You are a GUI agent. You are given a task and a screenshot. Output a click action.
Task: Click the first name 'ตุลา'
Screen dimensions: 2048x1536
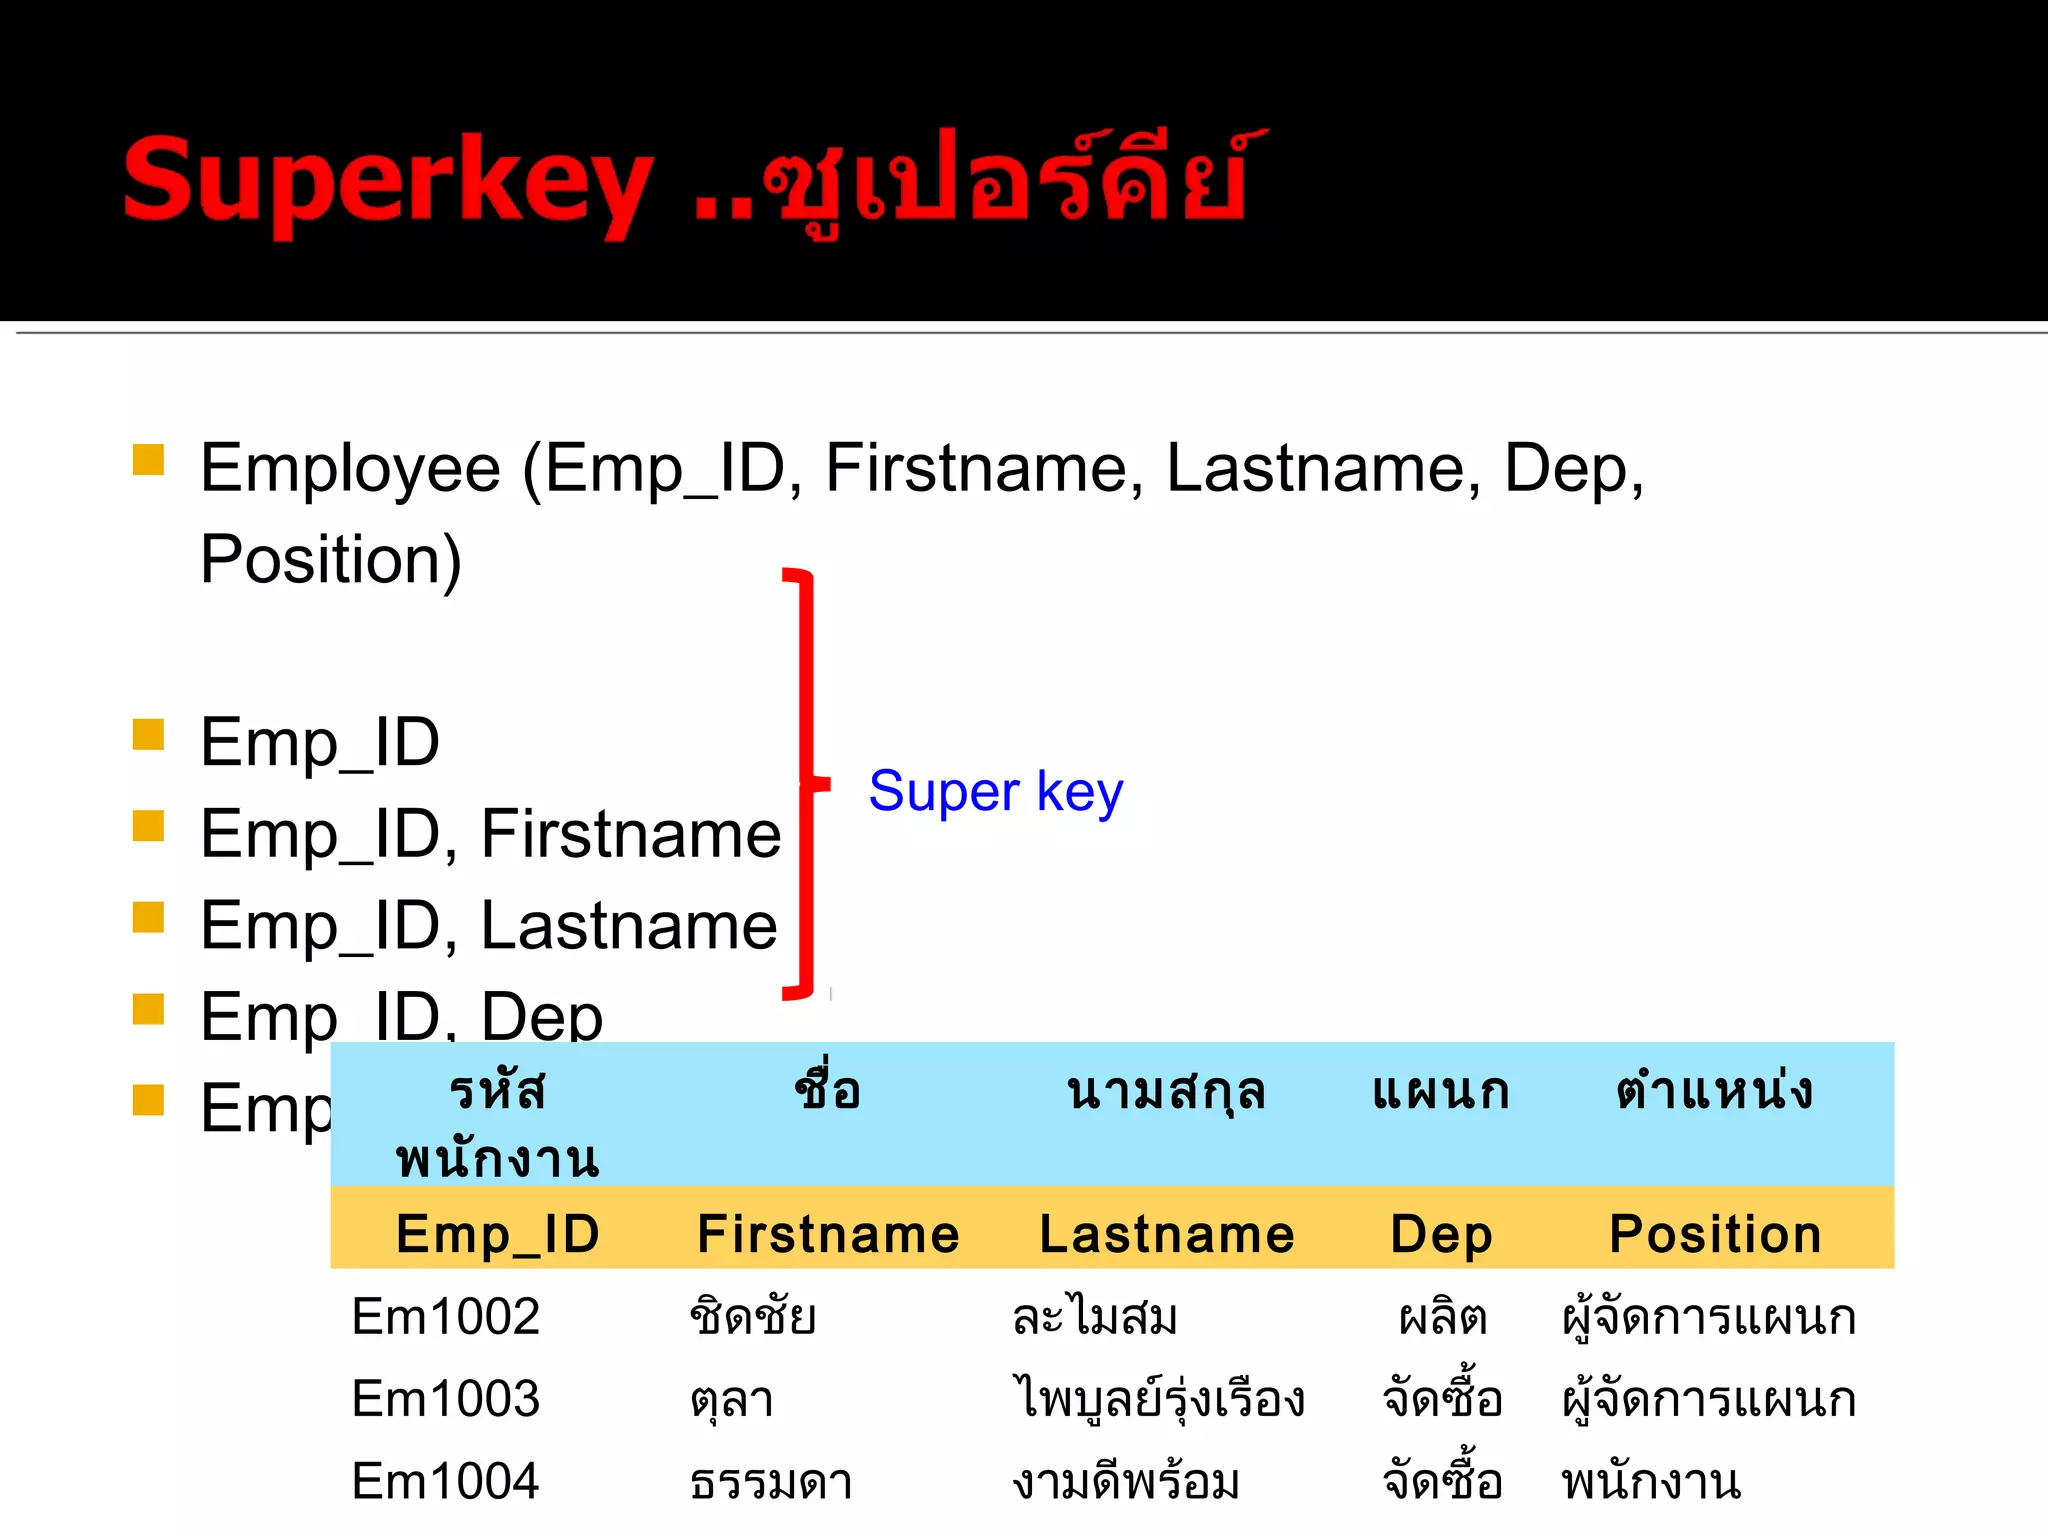(x=731, y=1402)
